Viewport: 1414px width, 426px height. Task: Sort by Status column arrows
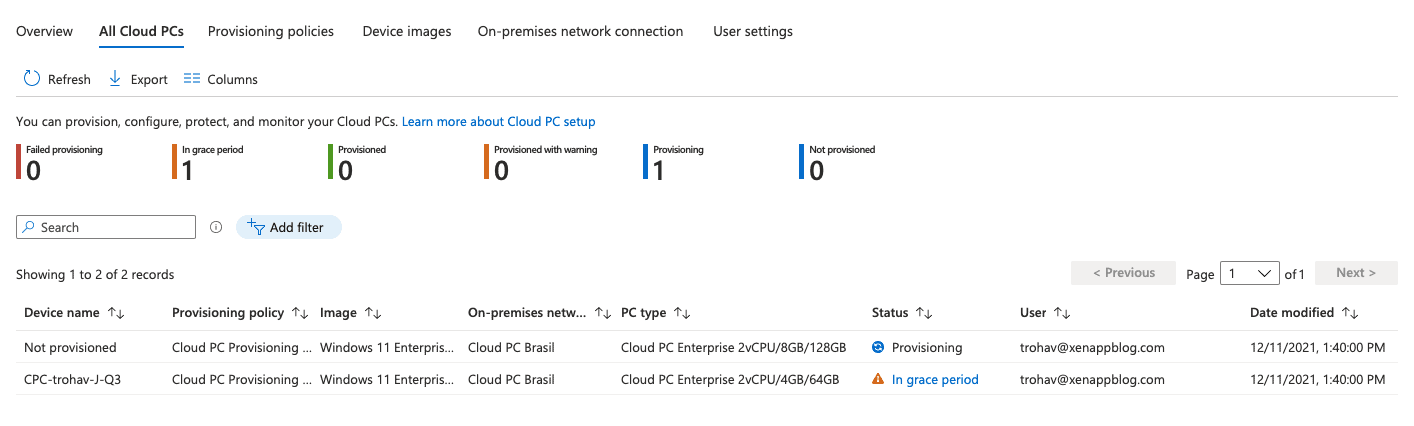[924, 313]
